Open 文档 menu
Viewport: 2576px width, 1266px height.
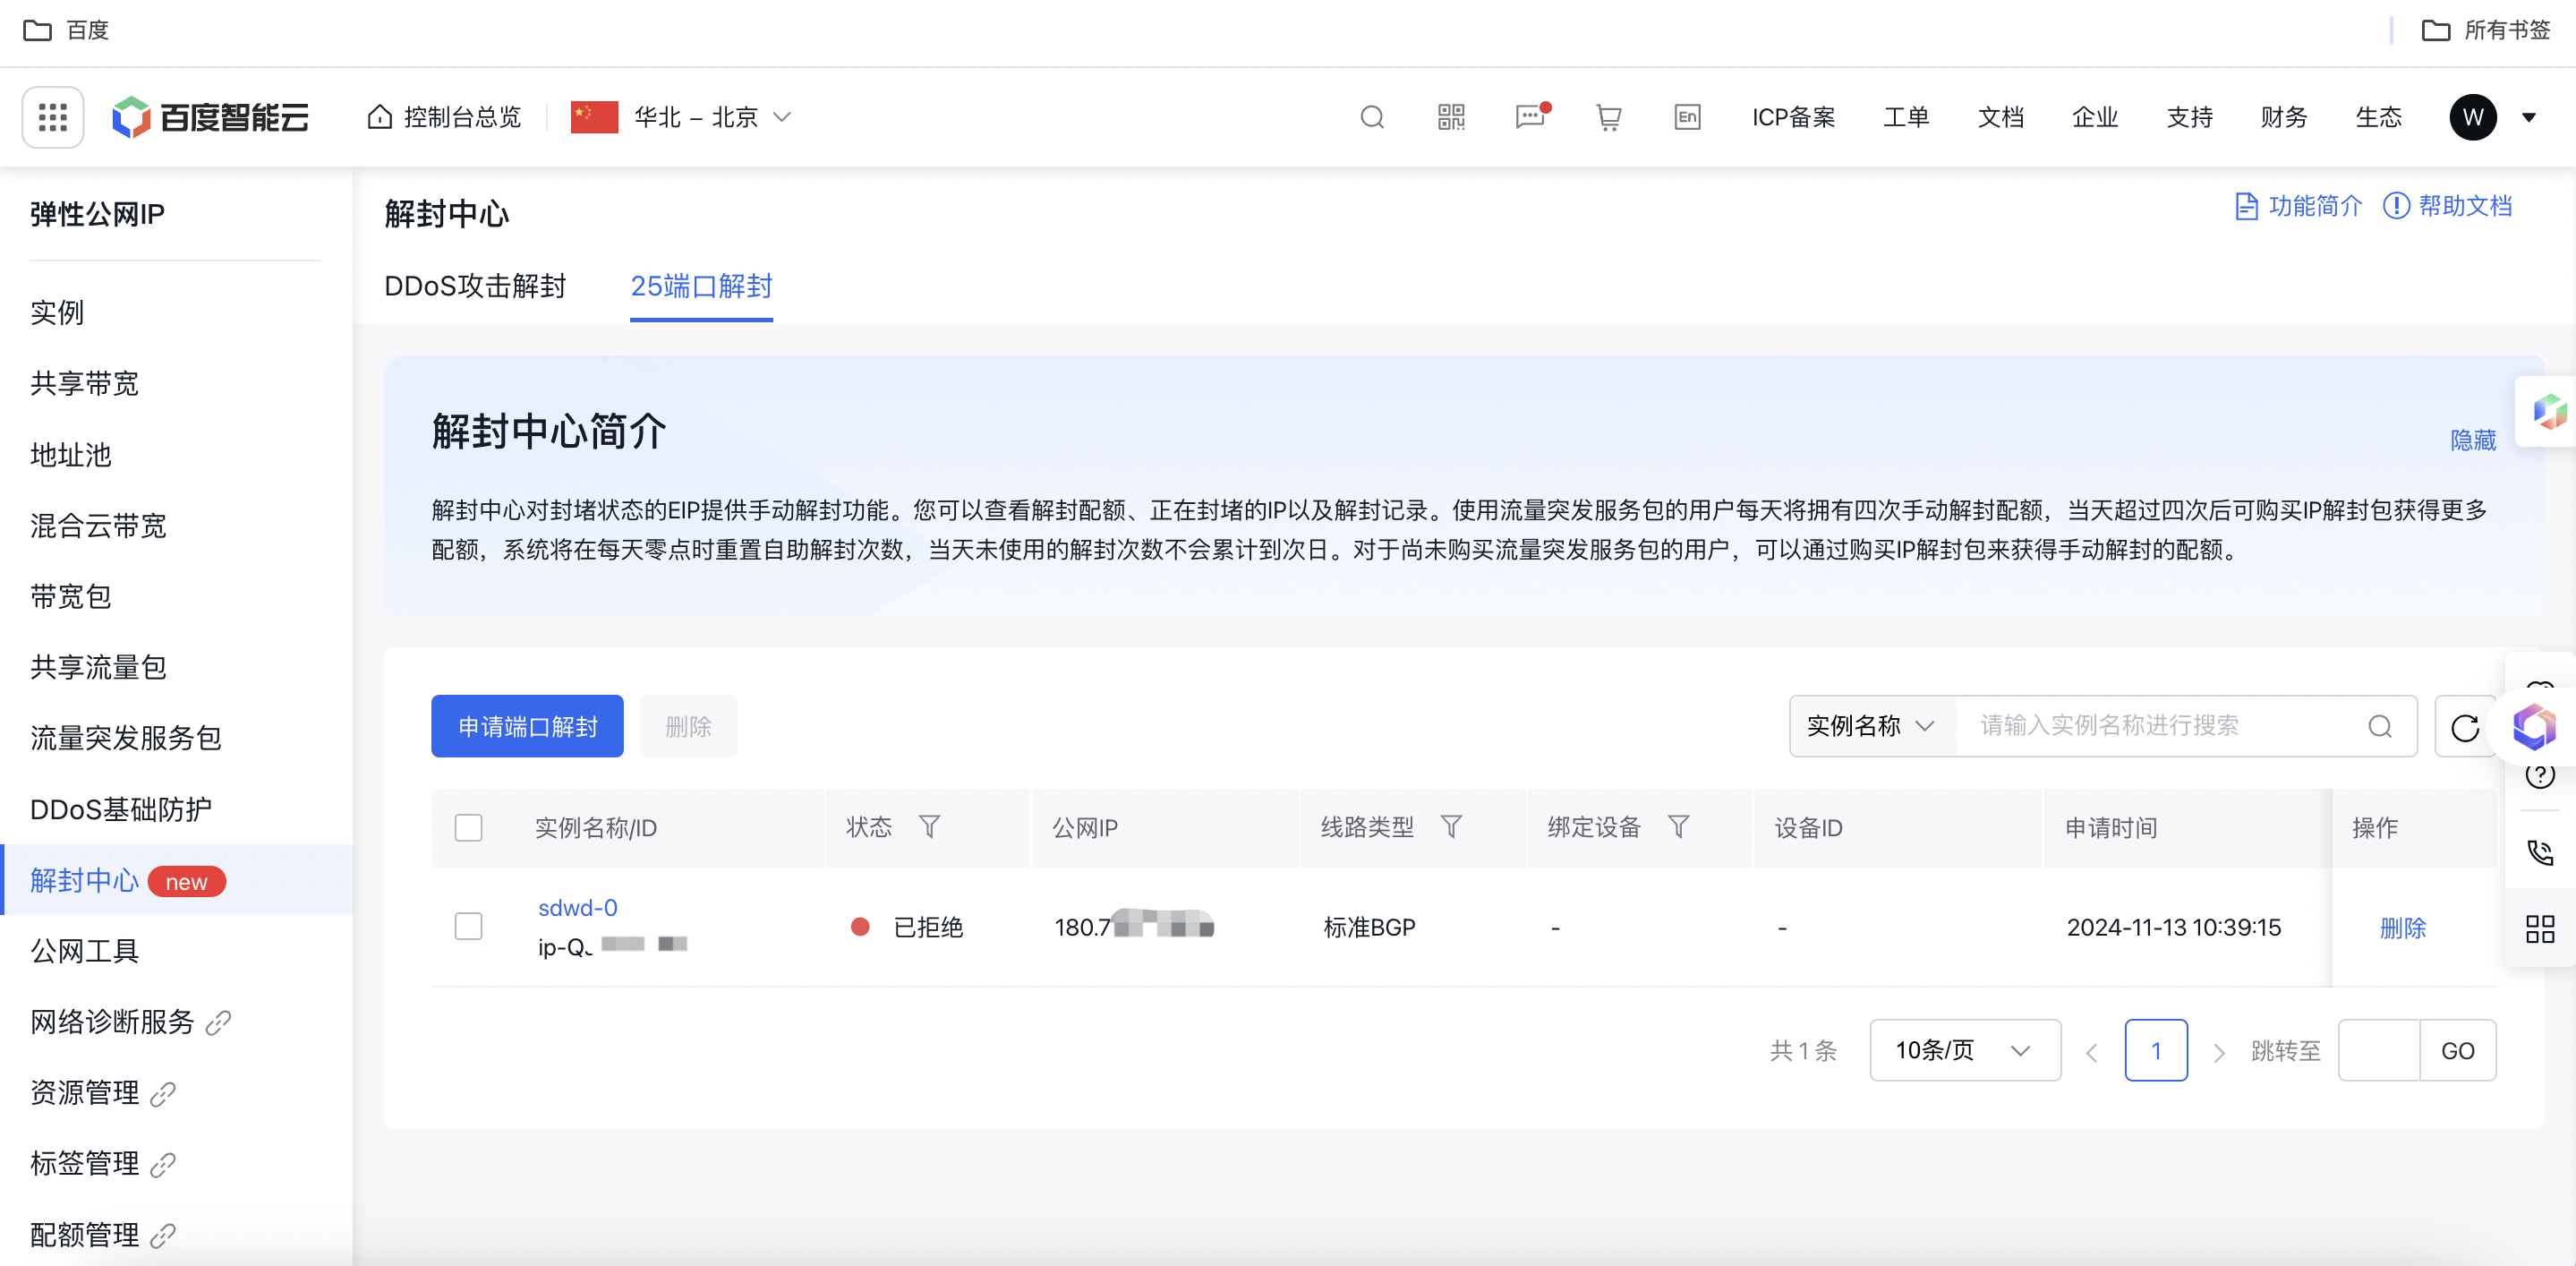(x=2000, y=117)
